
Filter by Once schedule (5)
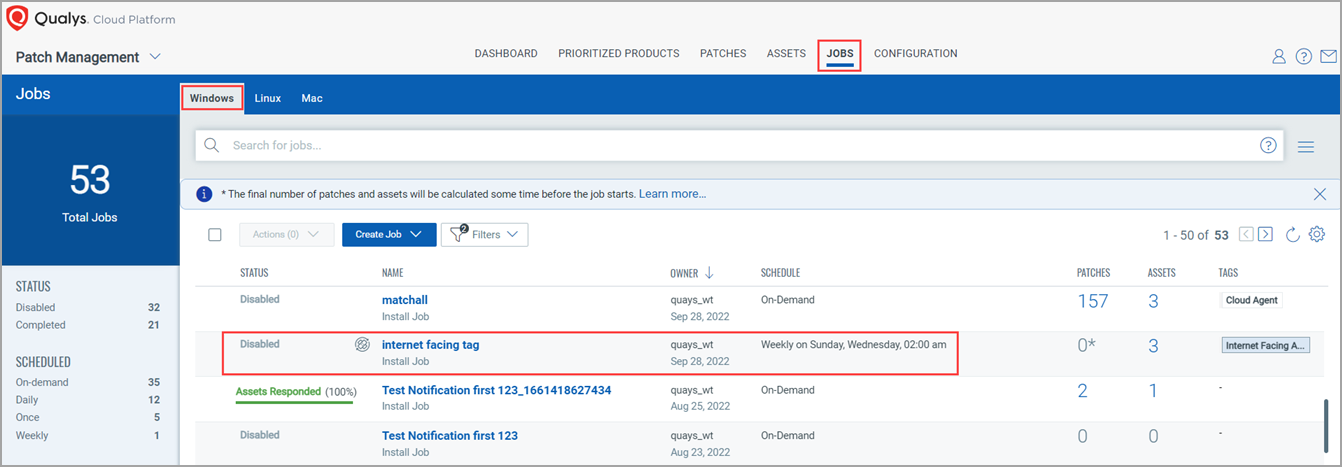tap(88, 417)
